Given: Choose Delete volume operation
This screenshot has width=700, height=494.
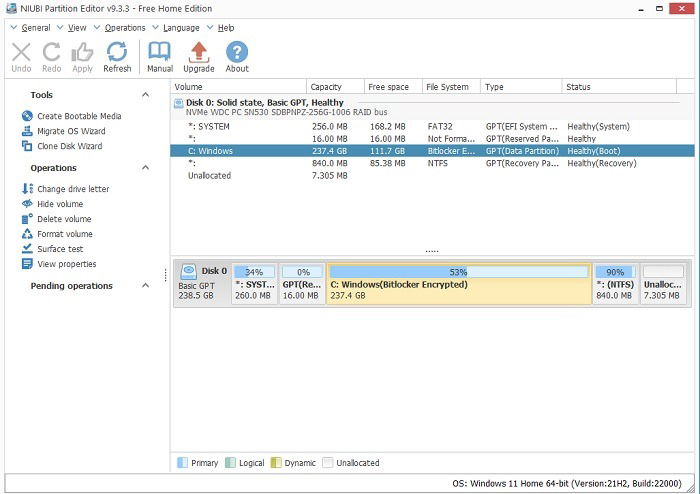Looking at the screenshot, I should click(64, 219).
